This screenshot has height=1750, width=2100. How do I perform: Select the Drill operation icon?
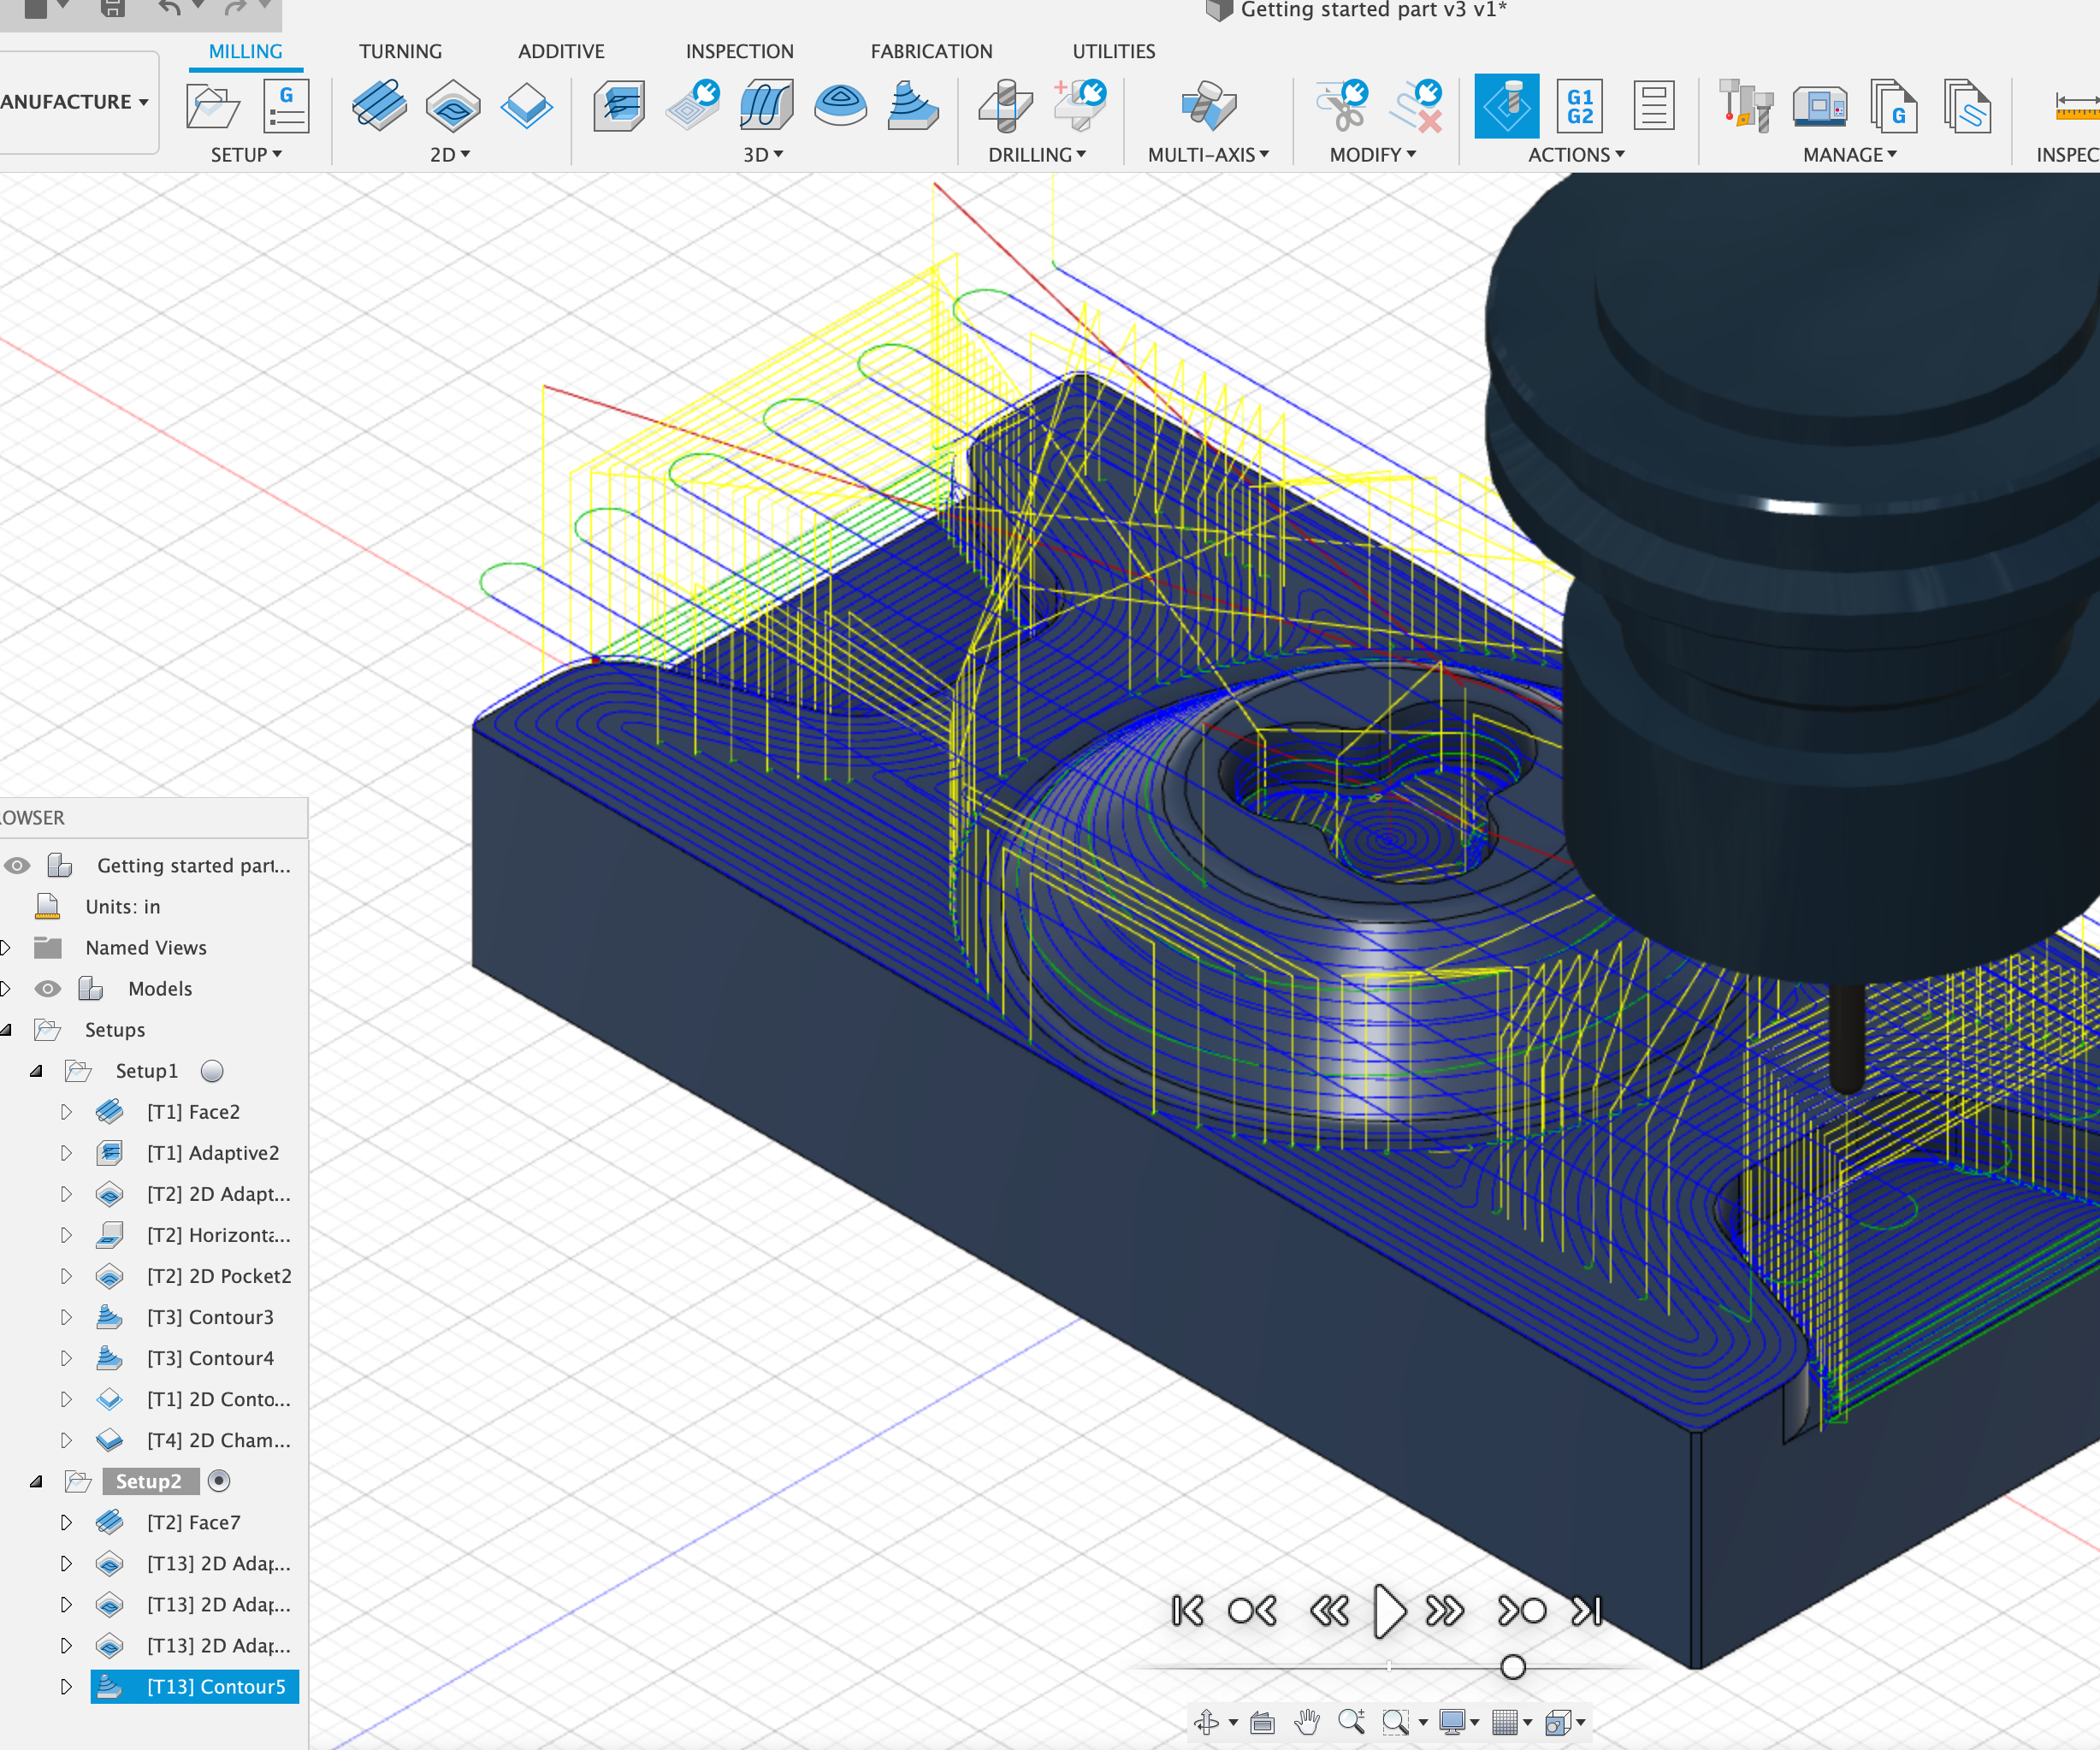point(1005,105)
